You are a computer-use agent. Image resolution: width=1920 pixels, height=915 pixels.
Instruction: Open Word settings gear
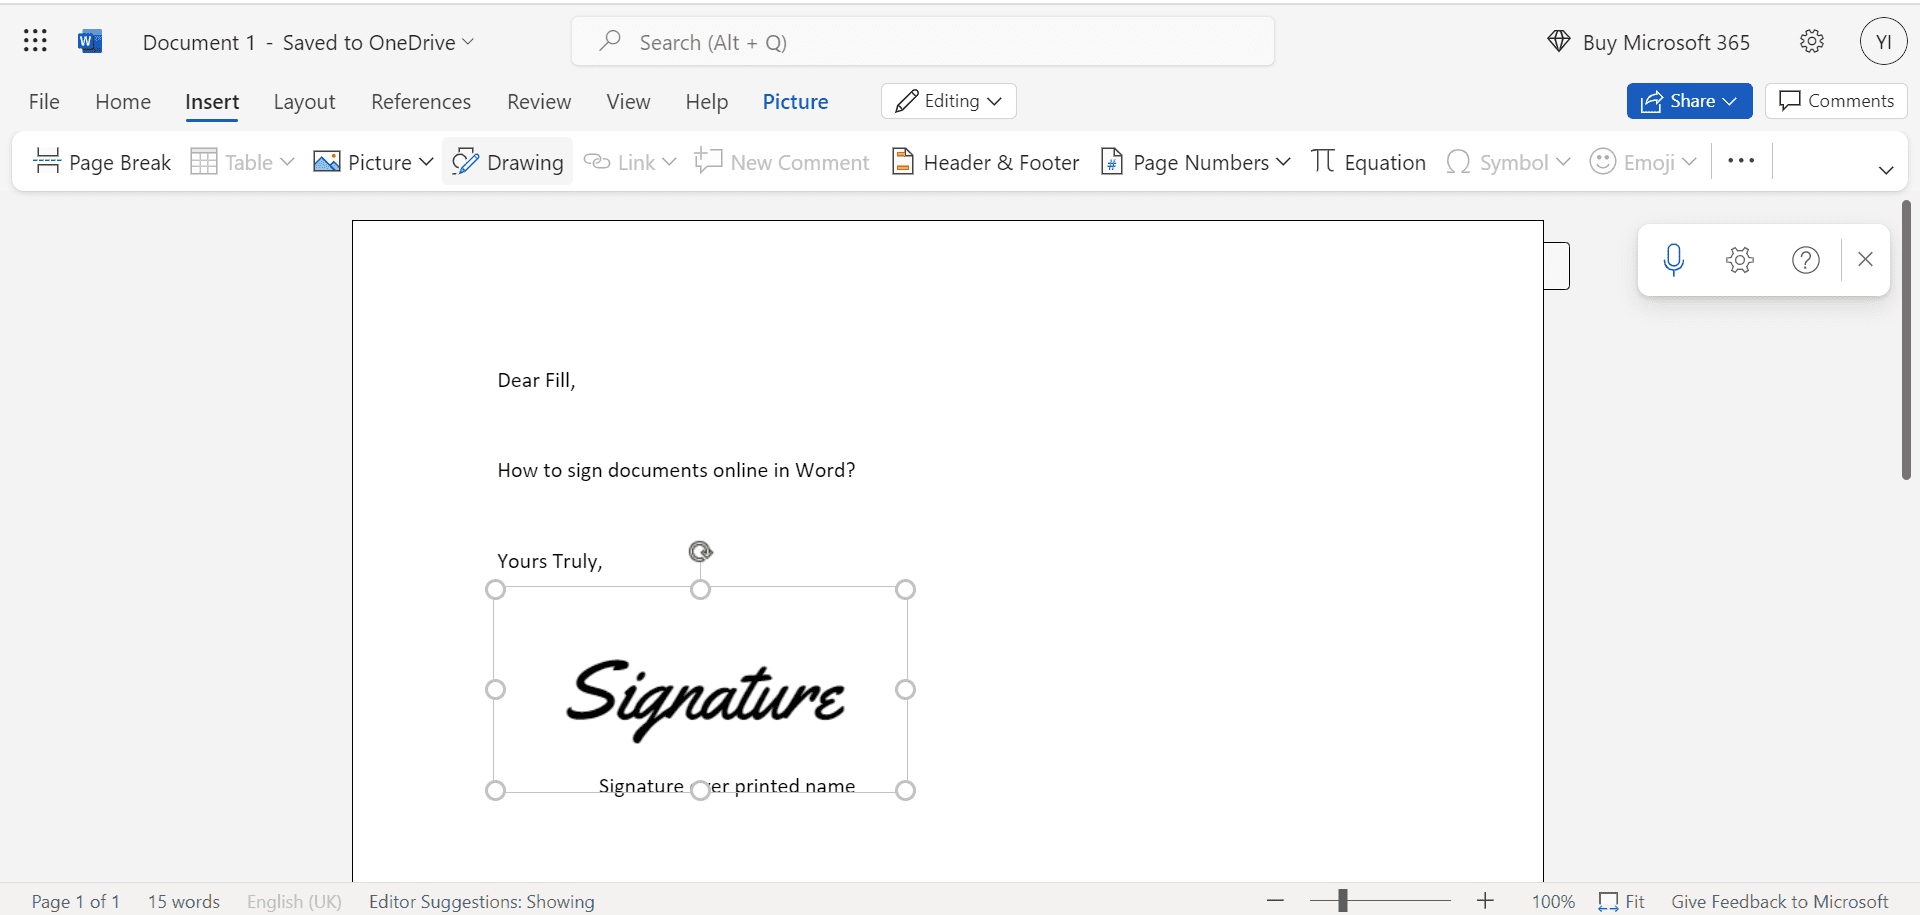tap(1812, 41)
